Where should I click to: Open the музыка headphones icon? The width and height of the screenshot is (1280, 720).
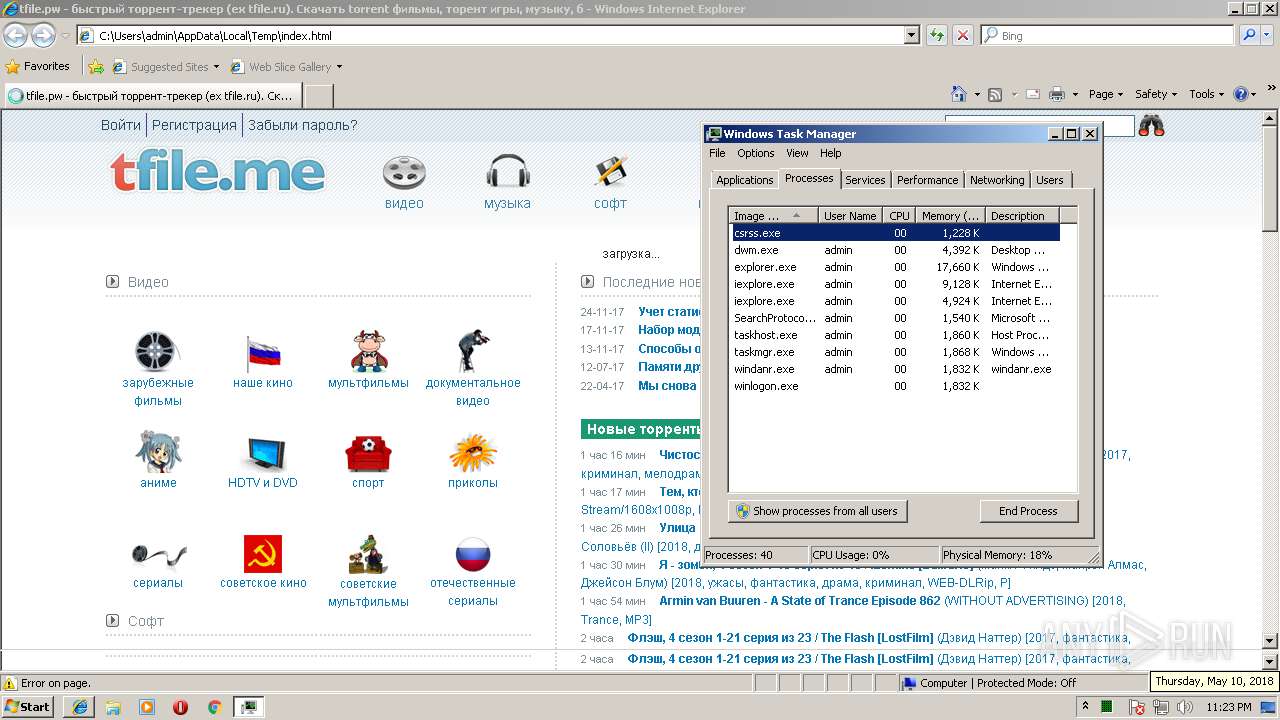507,172
